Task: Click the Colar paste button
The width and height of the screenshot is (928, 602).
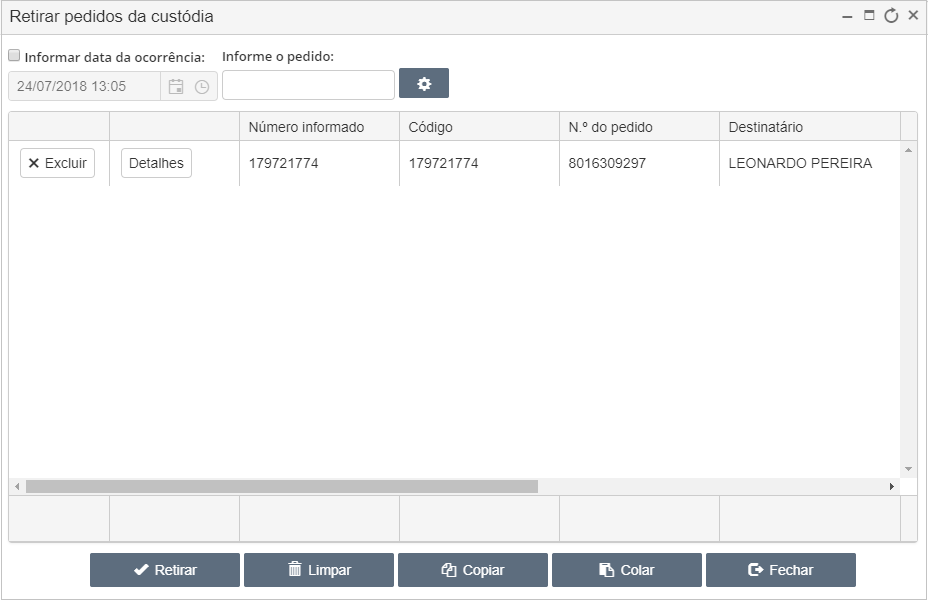Action: coord(627,570)
